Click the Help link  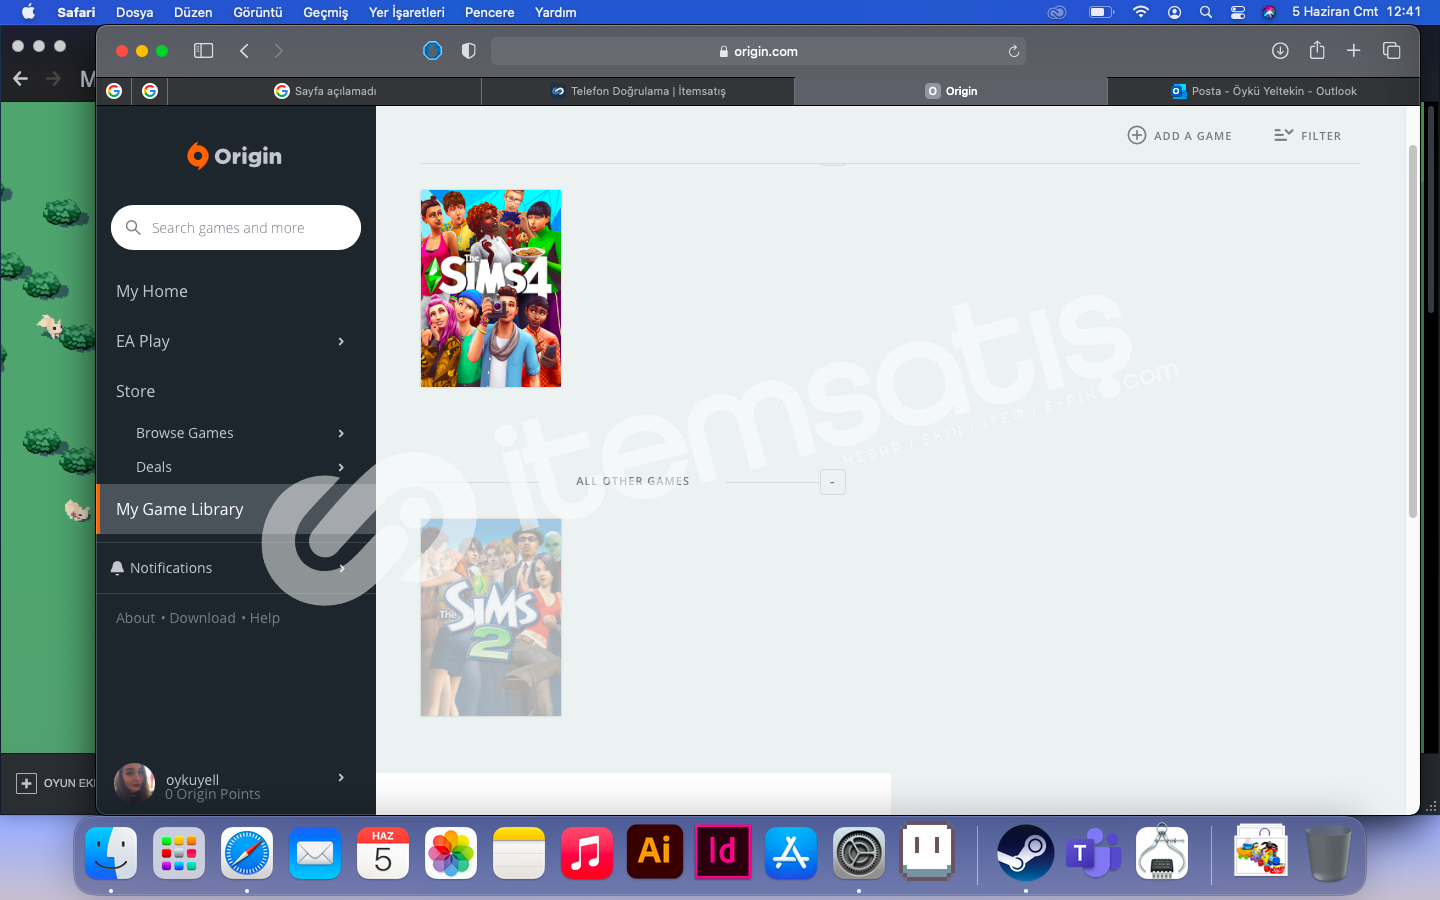[x=265, y=618]
